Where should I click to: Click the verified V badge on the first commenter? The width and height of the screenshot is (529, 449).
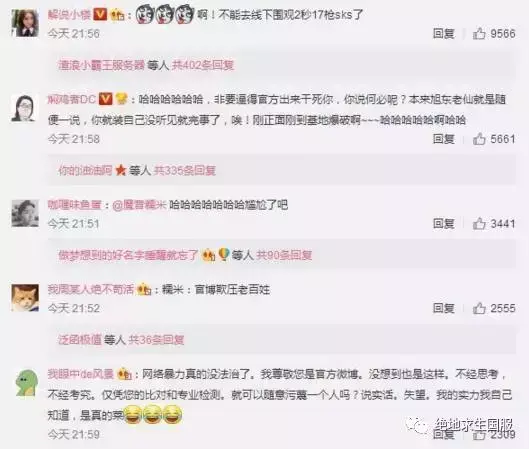point(100,14)
